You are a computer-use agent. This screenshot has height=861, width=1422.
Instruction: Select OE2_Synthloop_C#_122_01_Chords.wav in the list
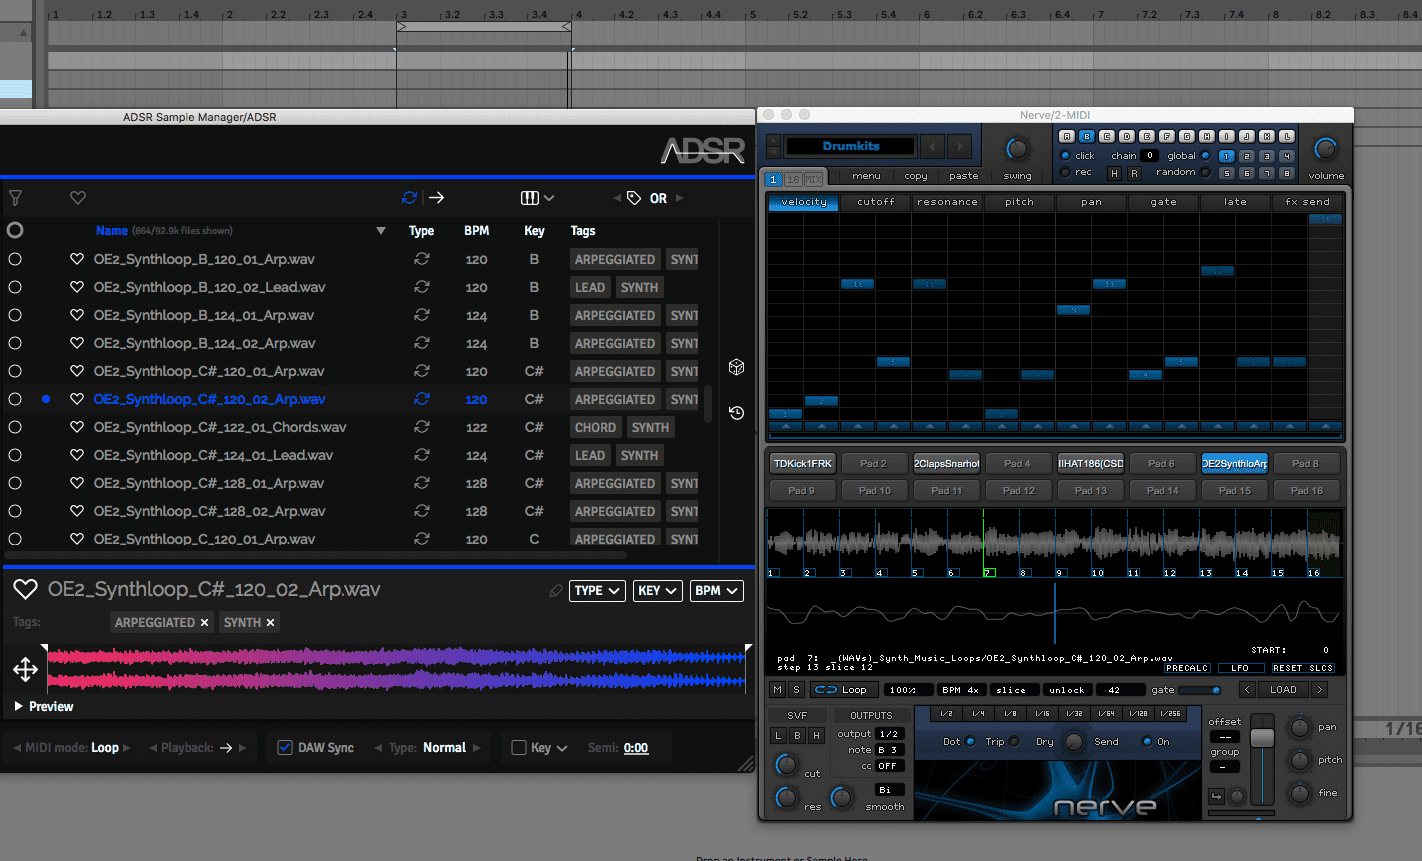[x=220, y=427]
